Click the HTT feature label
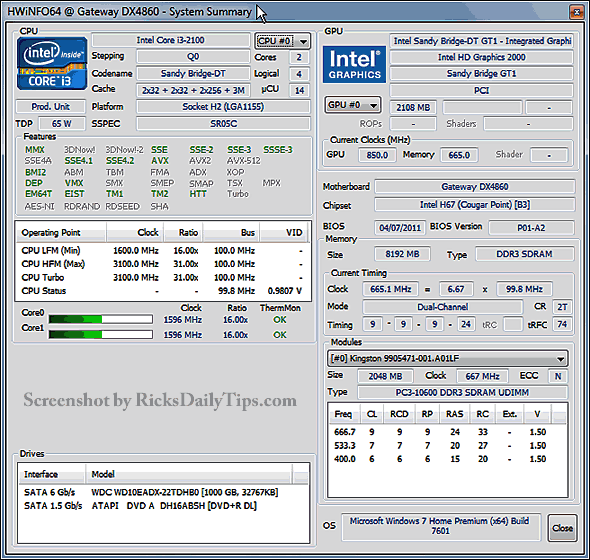 click(x=198, y=194)
